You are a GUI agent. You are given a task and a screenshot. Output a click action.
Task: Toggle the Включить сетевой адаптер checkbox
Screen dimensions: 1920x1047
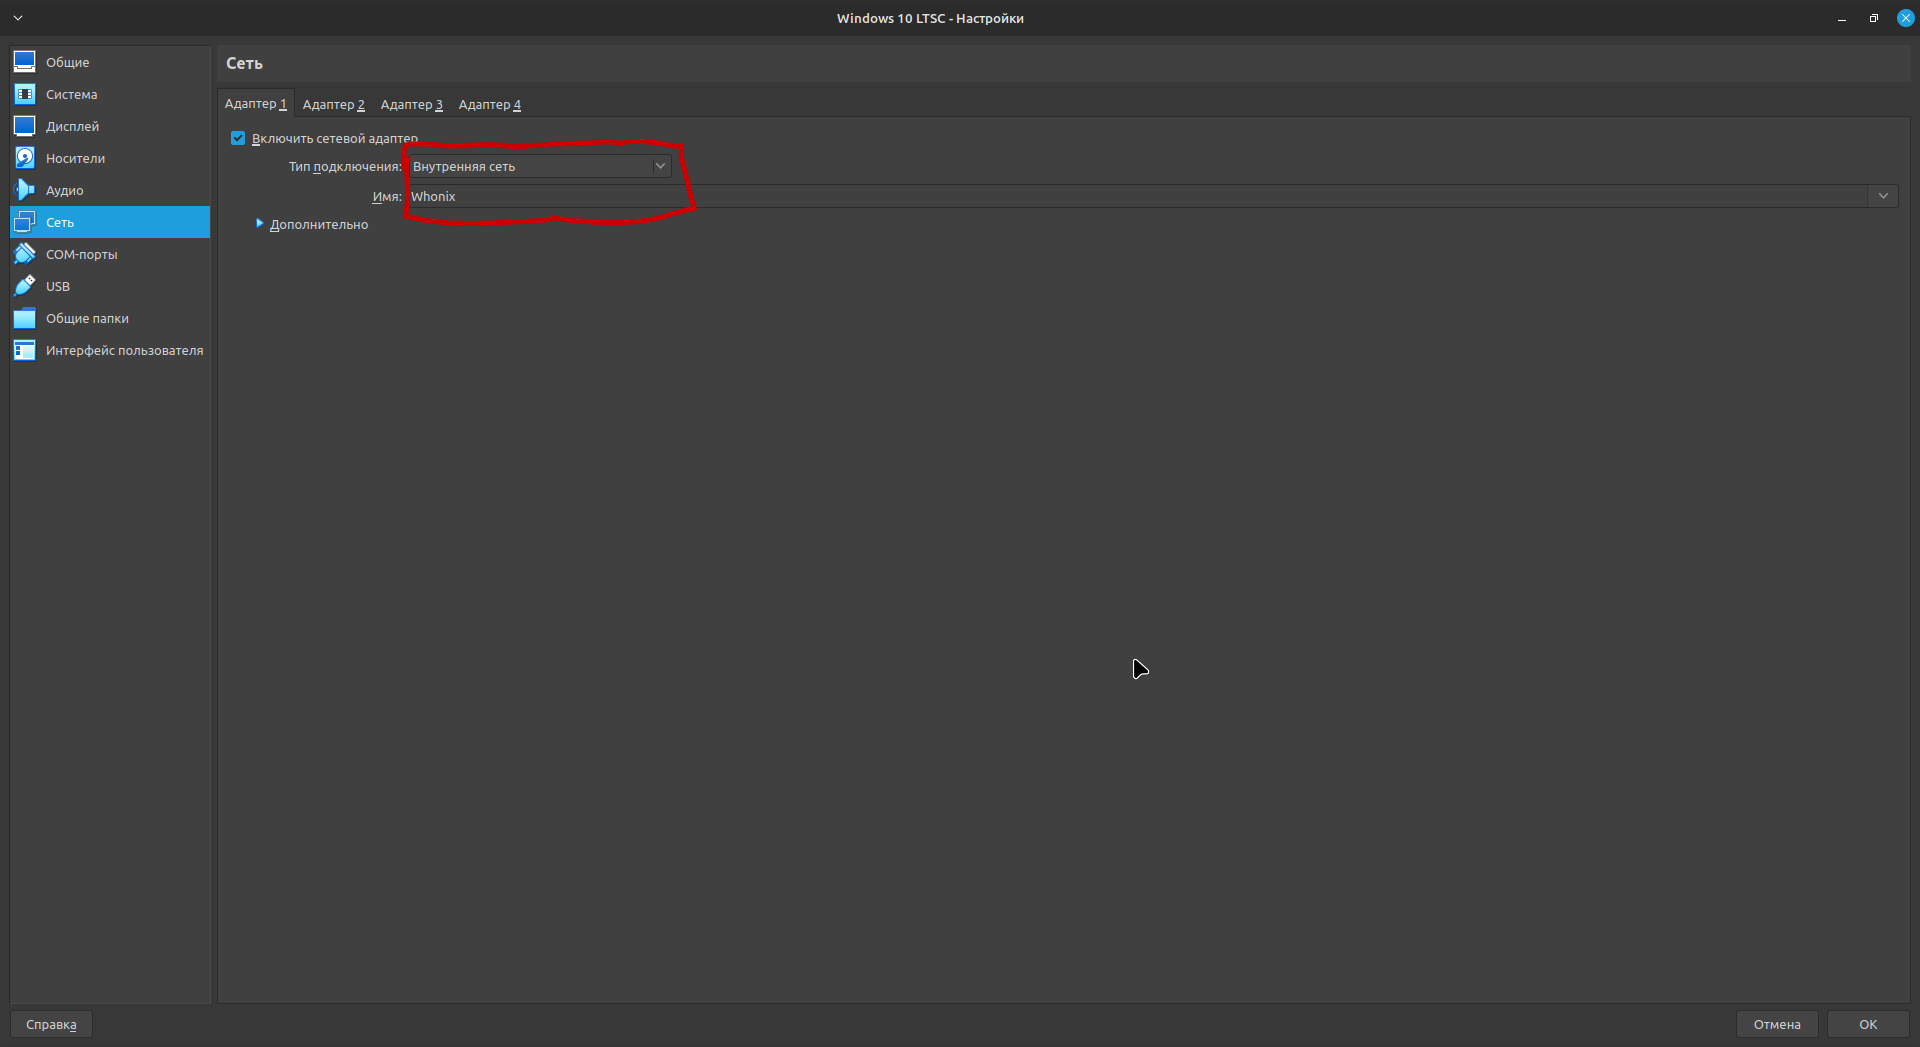pos(238,138)
